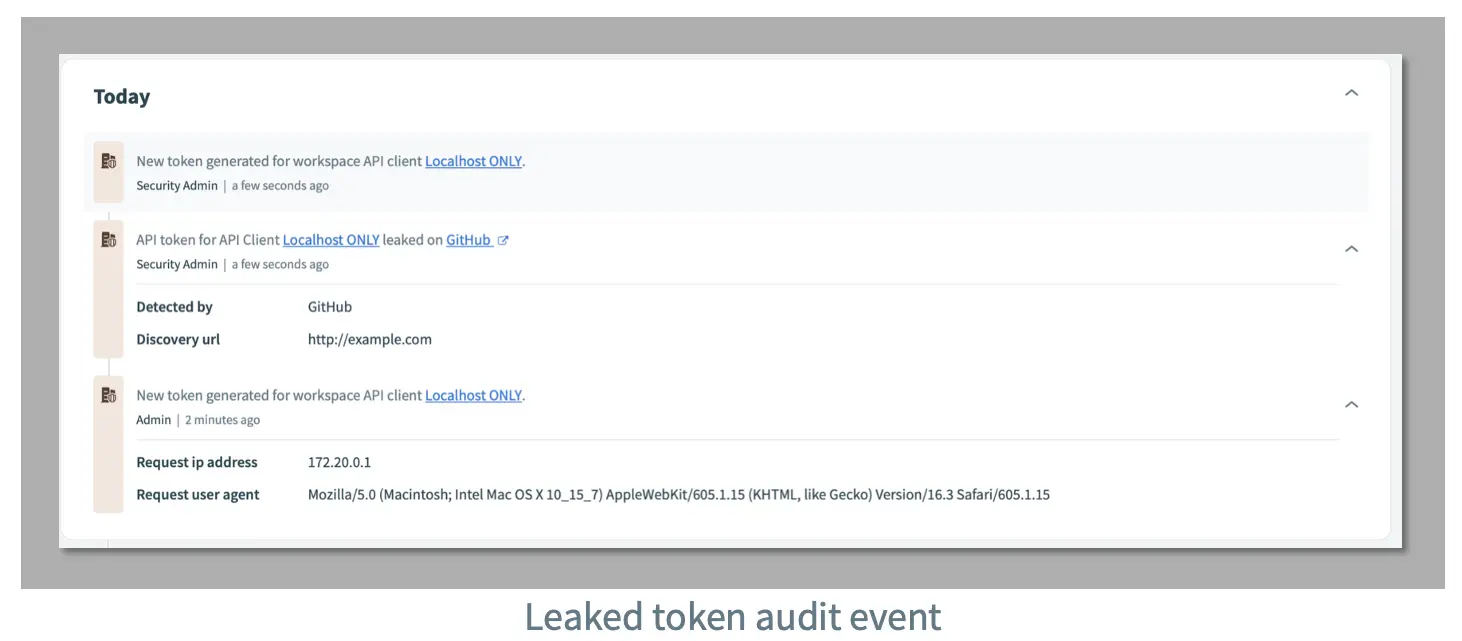Image resolution: width=1462 pixels, height=641 pixels.
Task: Select the 'a few seconds ago' timestamp
Action: pyautogui.click(x=279, y=186)
